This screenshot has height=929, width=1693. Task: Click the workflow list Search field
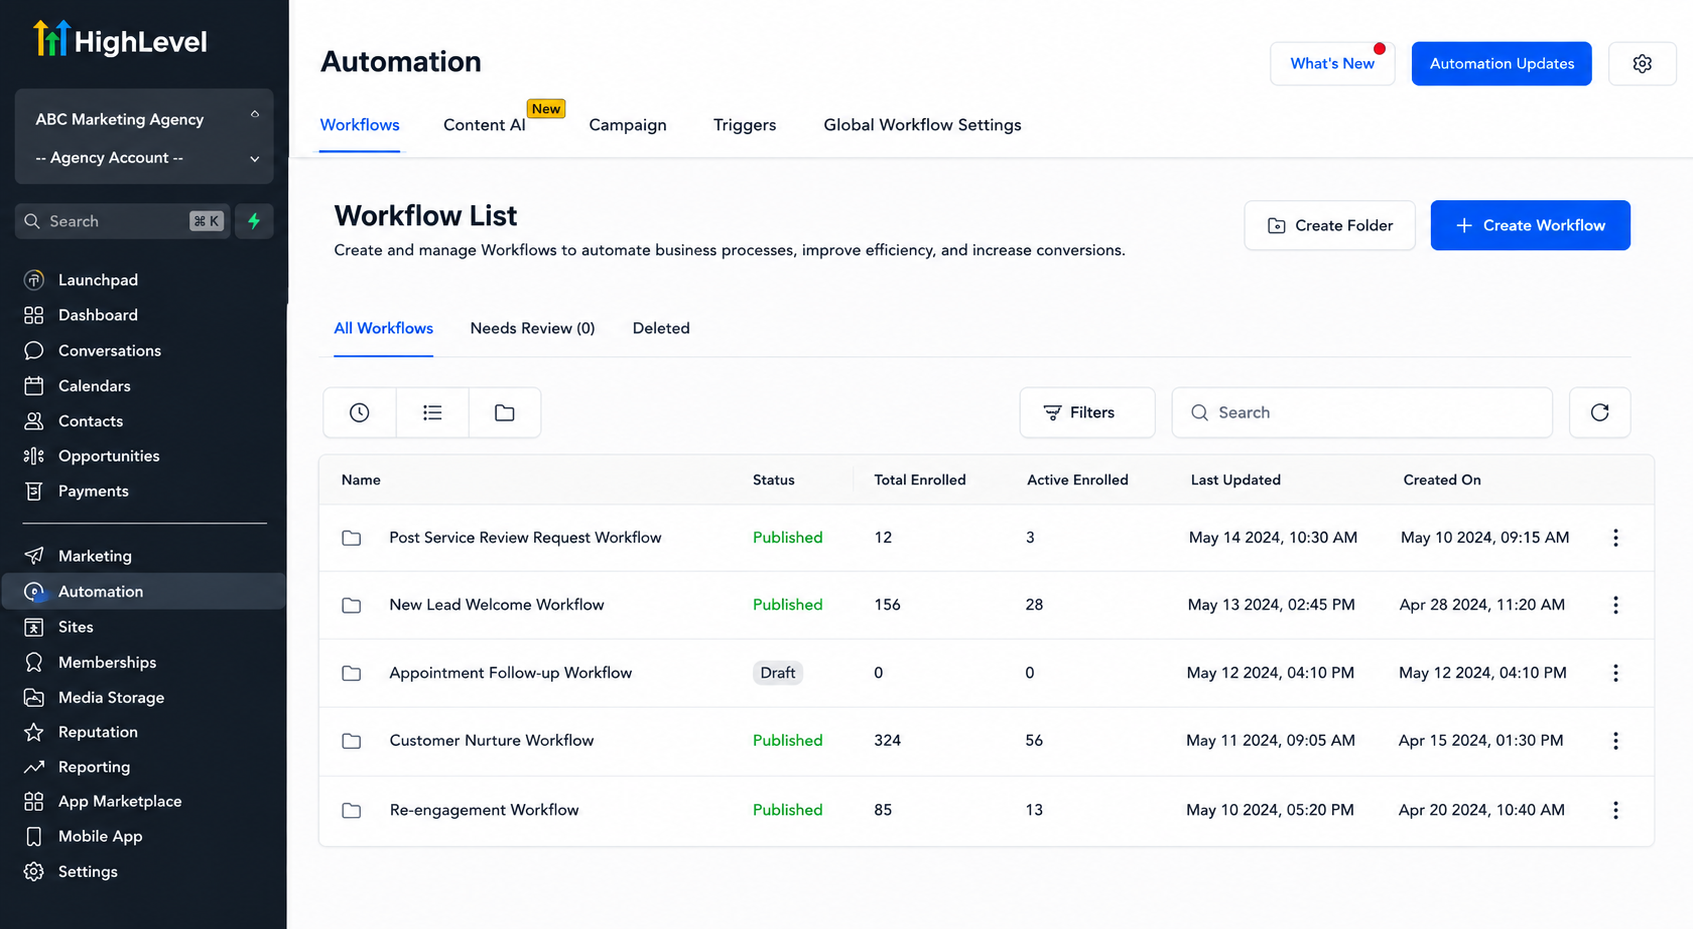tap(1362, 412)
